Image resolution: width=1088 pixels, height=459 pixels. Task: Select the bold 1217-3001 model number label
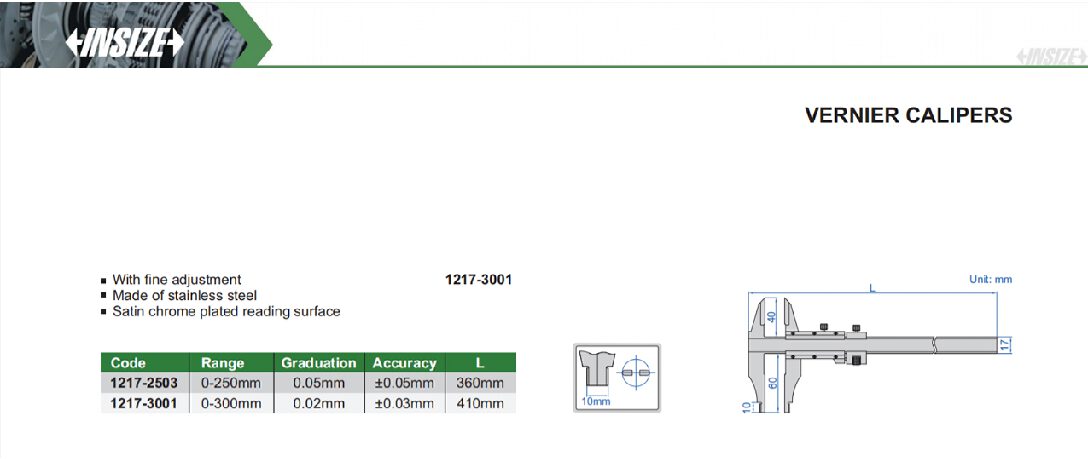pyautogui.click(x=478, y=280)
